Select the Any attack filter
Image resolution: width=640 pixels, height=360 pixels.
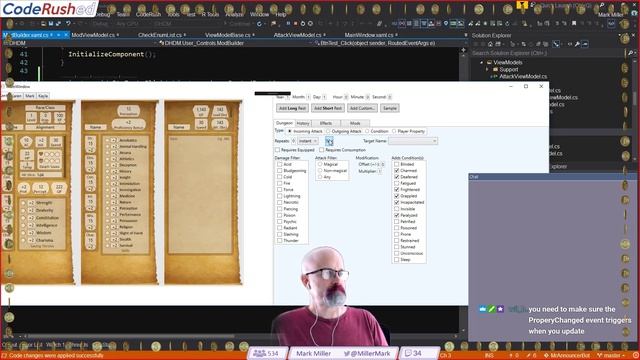(x=320, y=177)
